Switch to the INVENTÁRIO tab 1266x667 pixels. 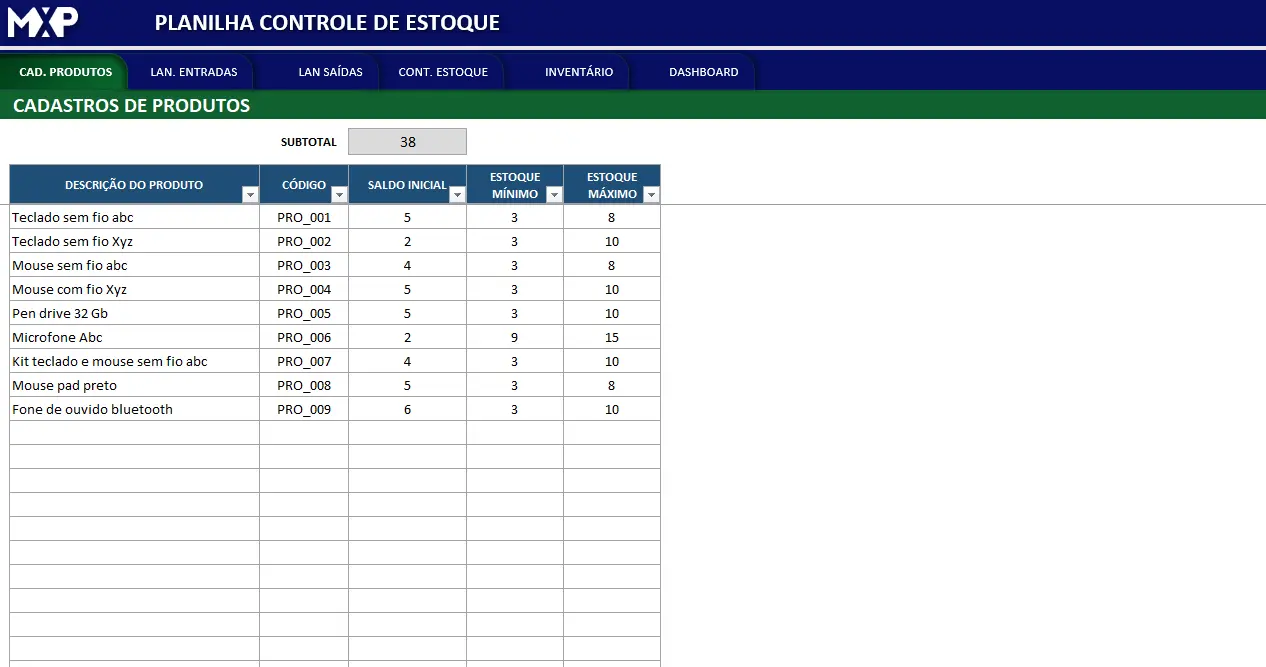tap(579, 72)
